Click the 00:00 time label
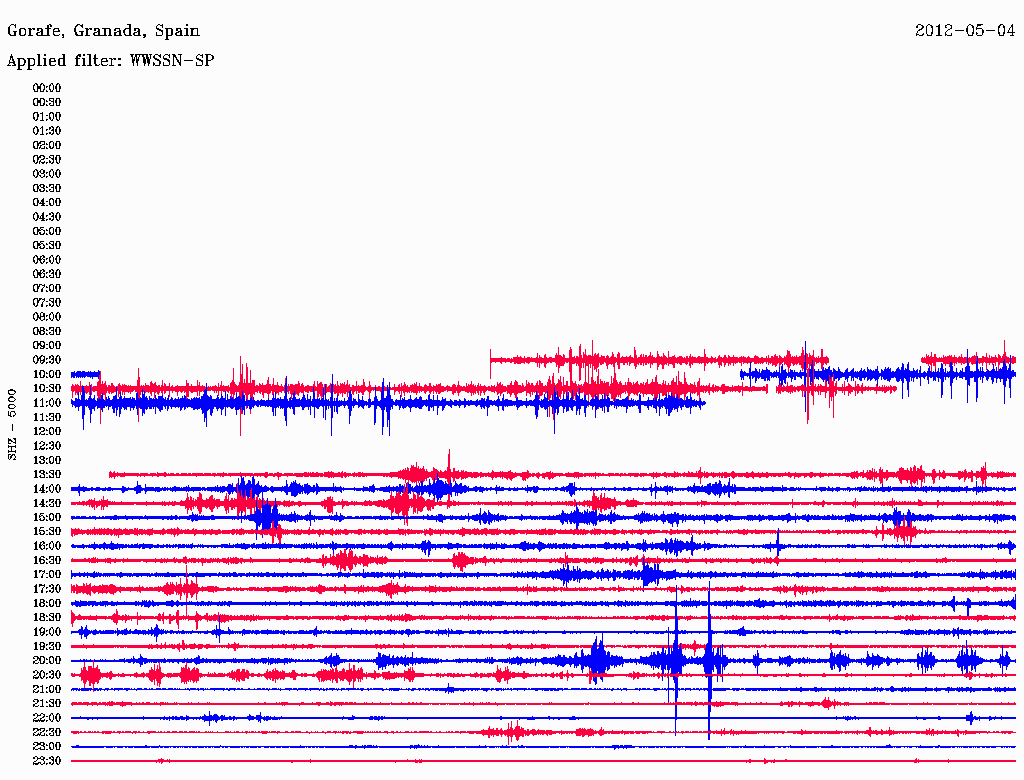The image size is (1024, 780). tap(47, 88)
